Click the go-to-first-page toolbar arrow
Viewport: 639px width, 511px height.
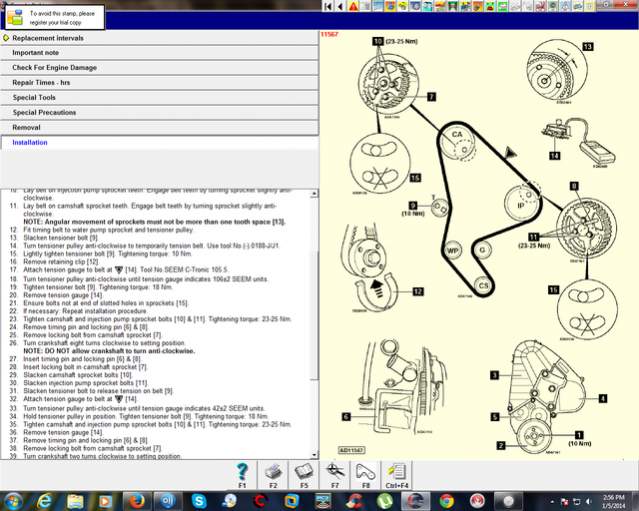328,6
